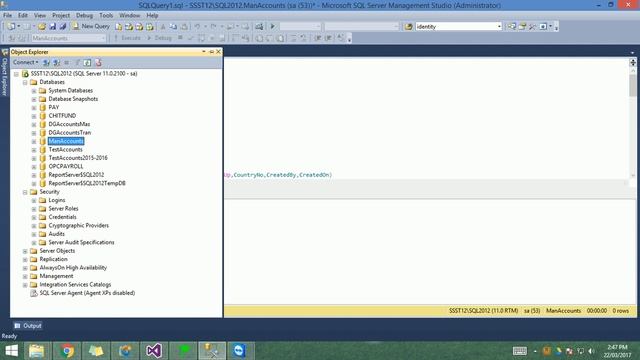
Task: Click the Windows Start button
Action: pyautogui.click(x=11, y=351)
